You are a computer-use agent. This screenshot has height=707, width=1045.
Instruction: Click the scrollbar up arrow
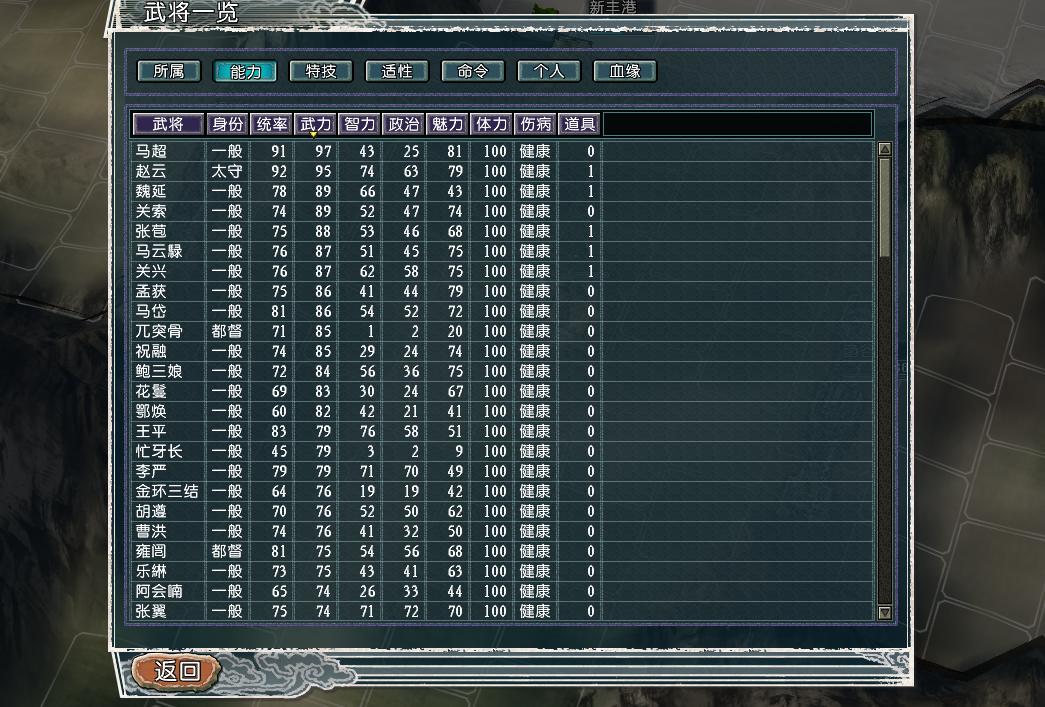(x=884, y=149)
